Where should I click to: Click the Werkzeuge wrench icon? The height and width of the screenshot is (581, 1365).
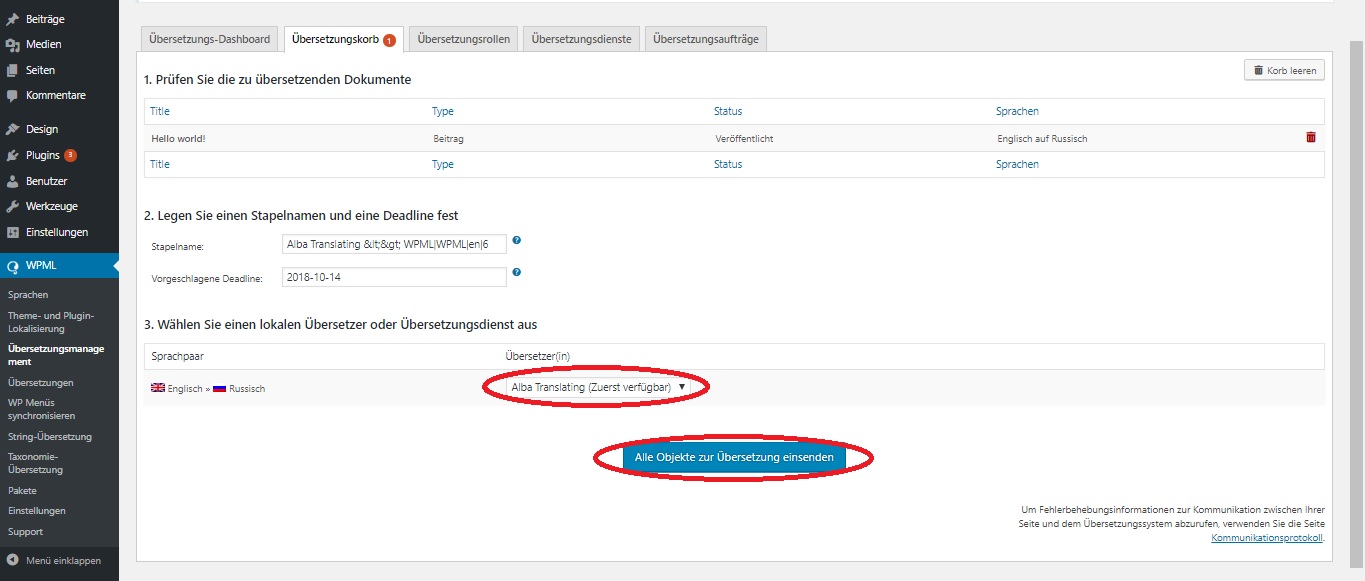click(12, 206)
